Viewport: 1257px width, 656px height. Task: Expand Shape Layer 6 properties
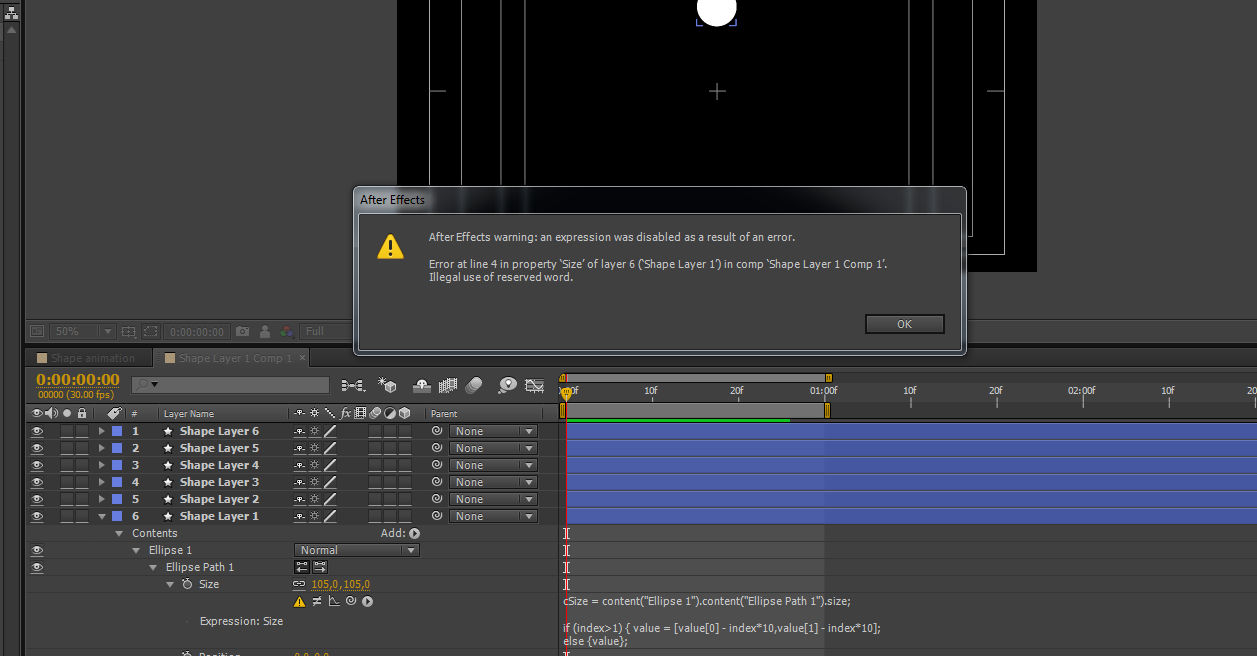coord(101,432)
